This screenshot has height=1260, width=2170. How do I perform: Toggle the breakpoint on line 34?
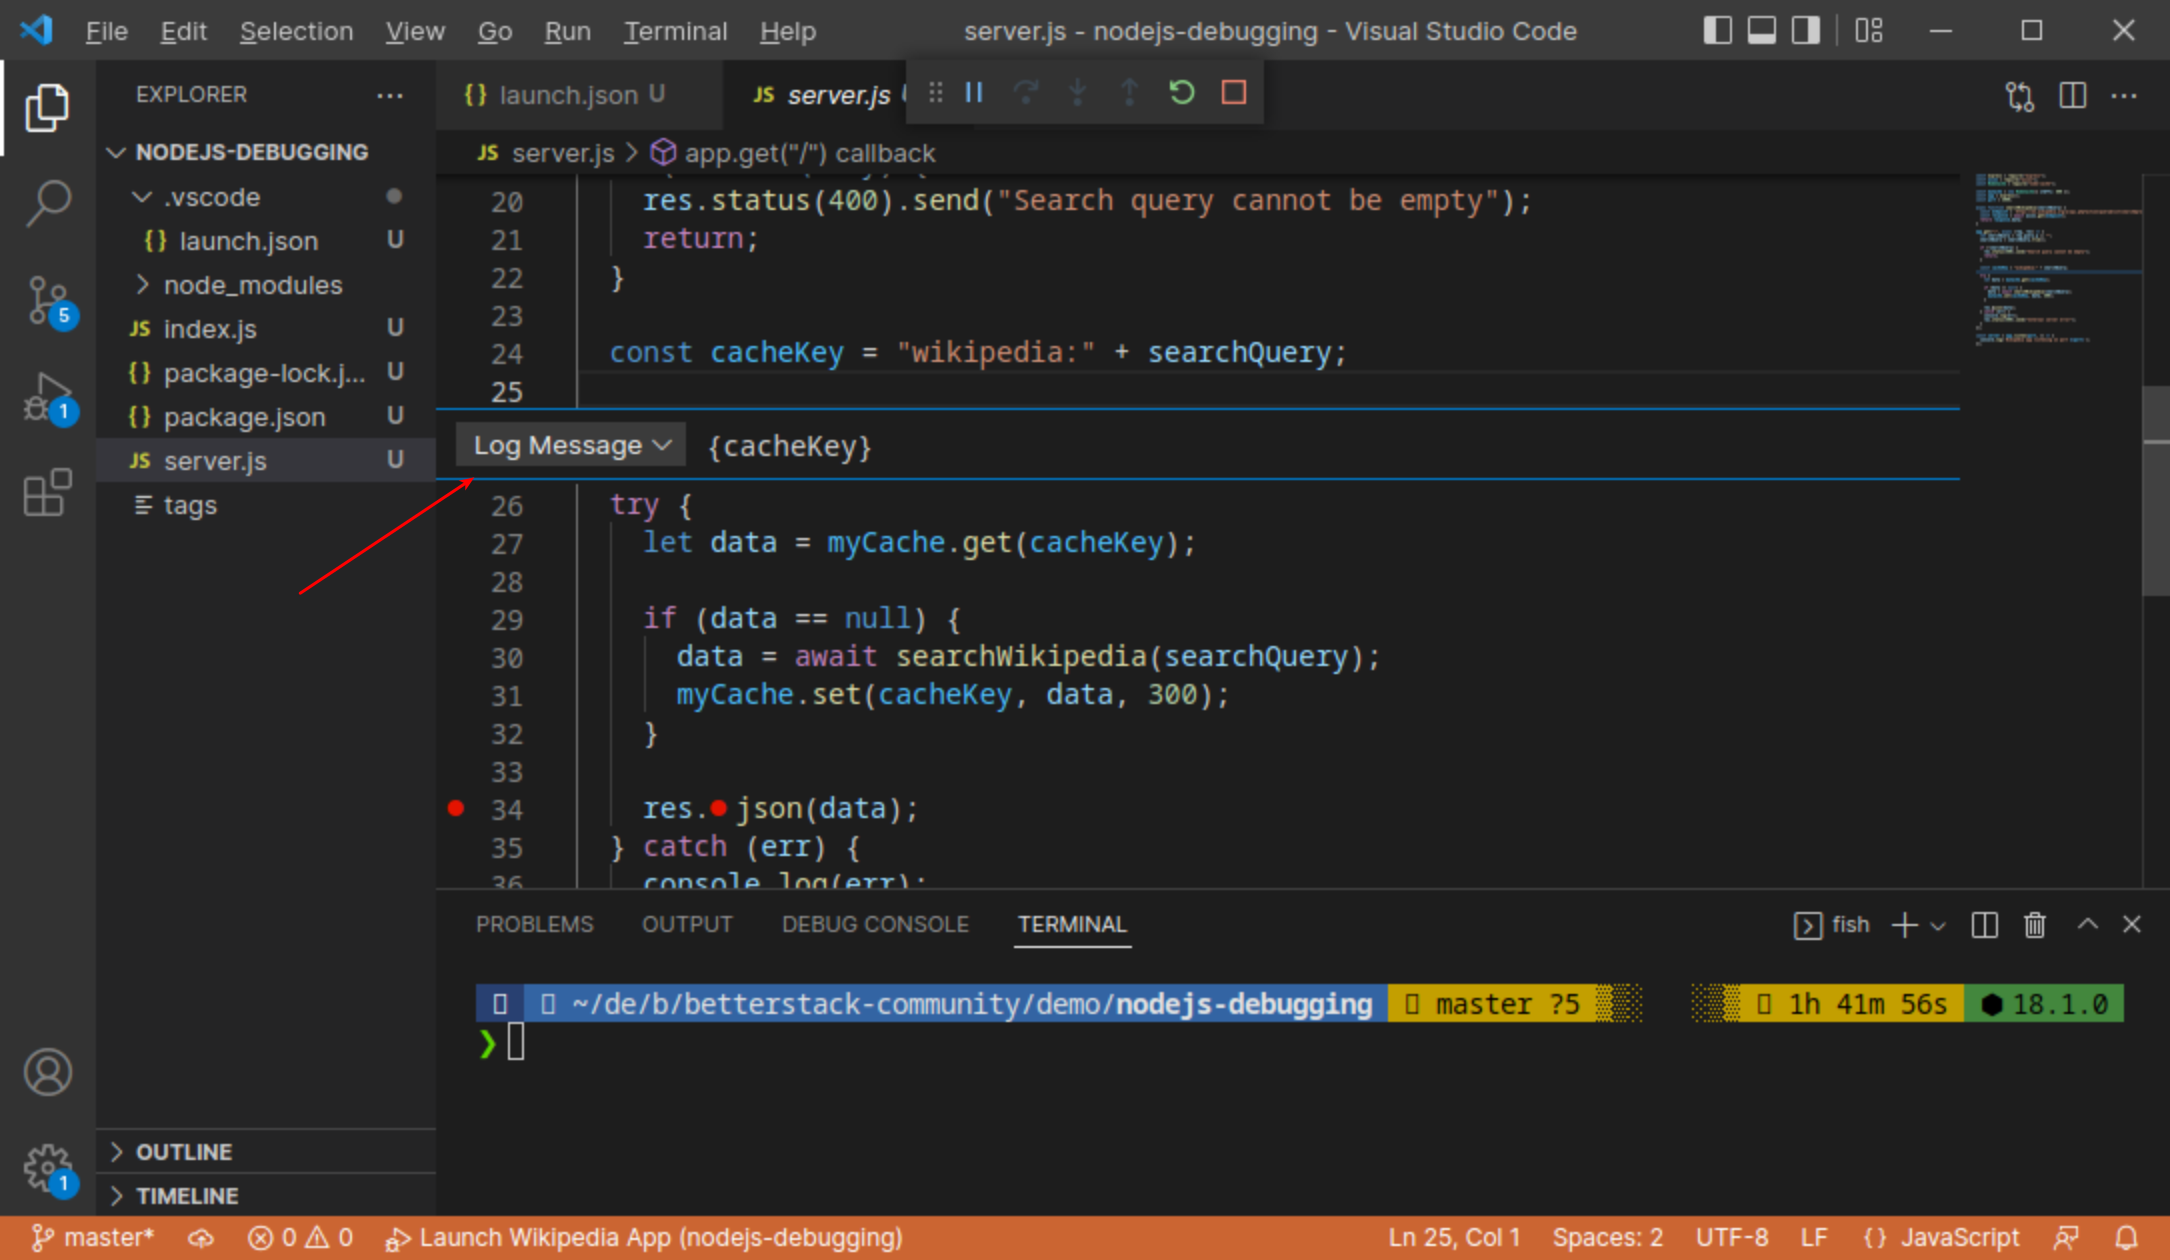[x=456, y=808]
